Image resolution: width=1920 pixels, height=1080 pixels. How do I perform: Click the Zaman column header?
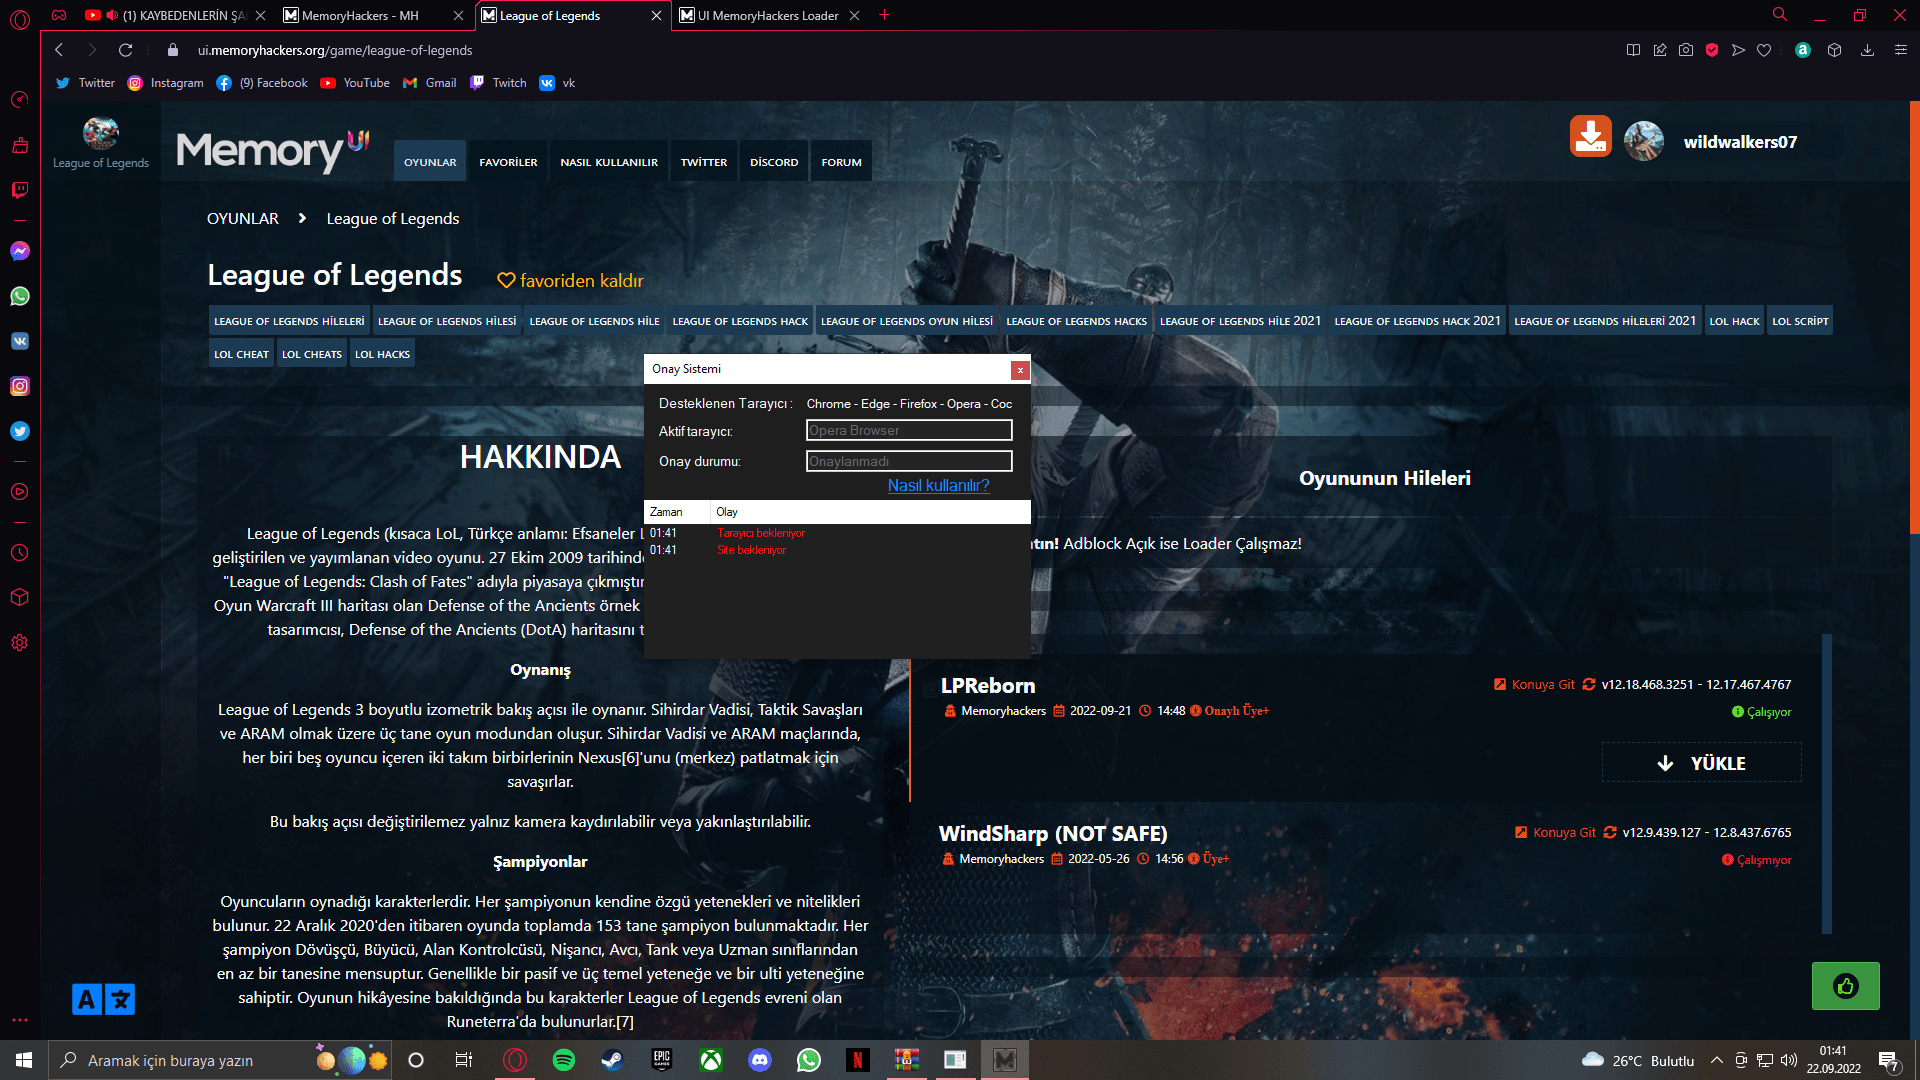click(677, 512)
